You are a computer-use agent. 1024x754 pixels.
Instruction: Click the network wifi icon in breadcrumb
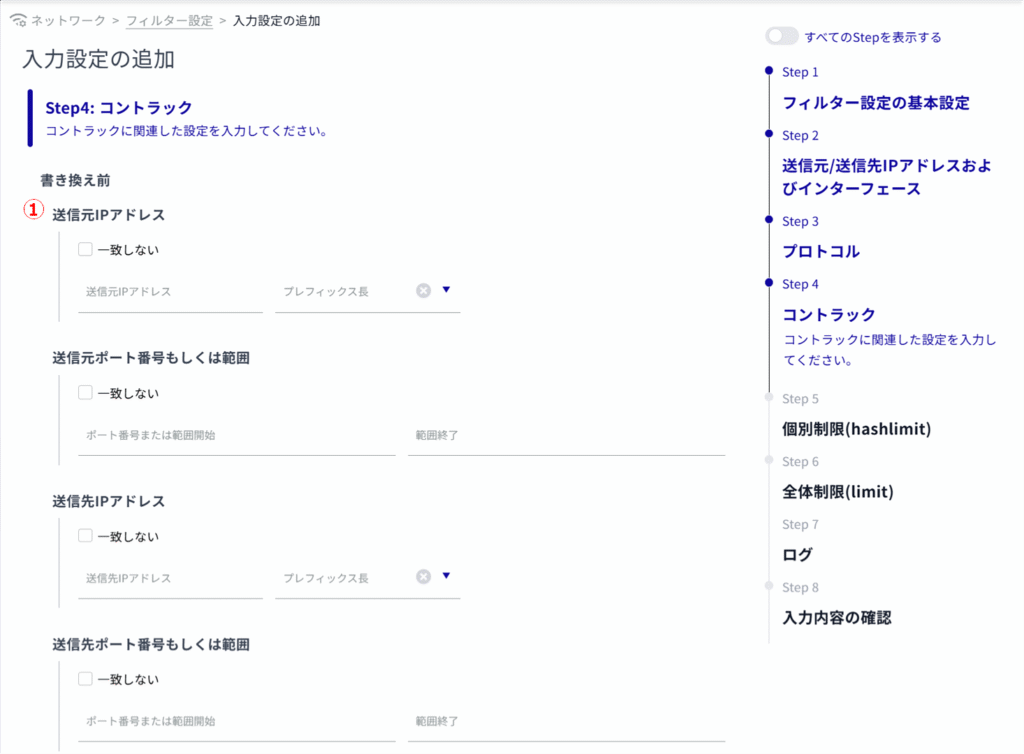pos(17,20)
